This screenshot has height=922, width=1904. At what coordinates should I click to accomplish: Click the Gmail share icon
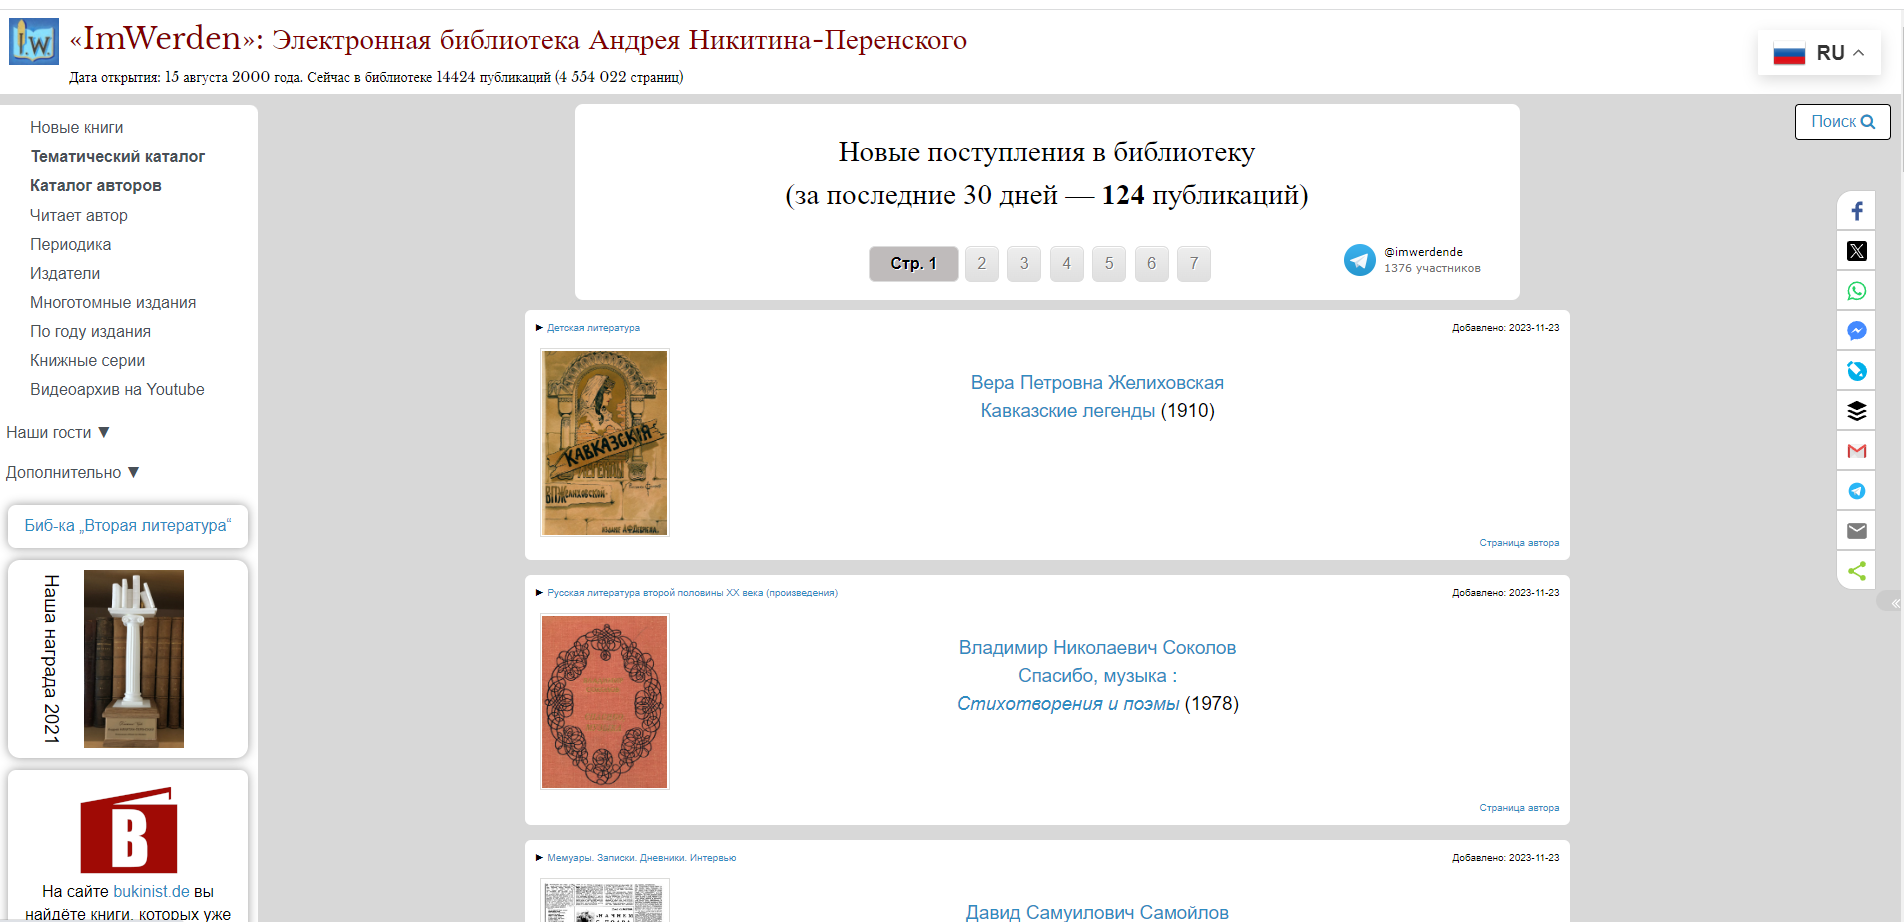1856,451
